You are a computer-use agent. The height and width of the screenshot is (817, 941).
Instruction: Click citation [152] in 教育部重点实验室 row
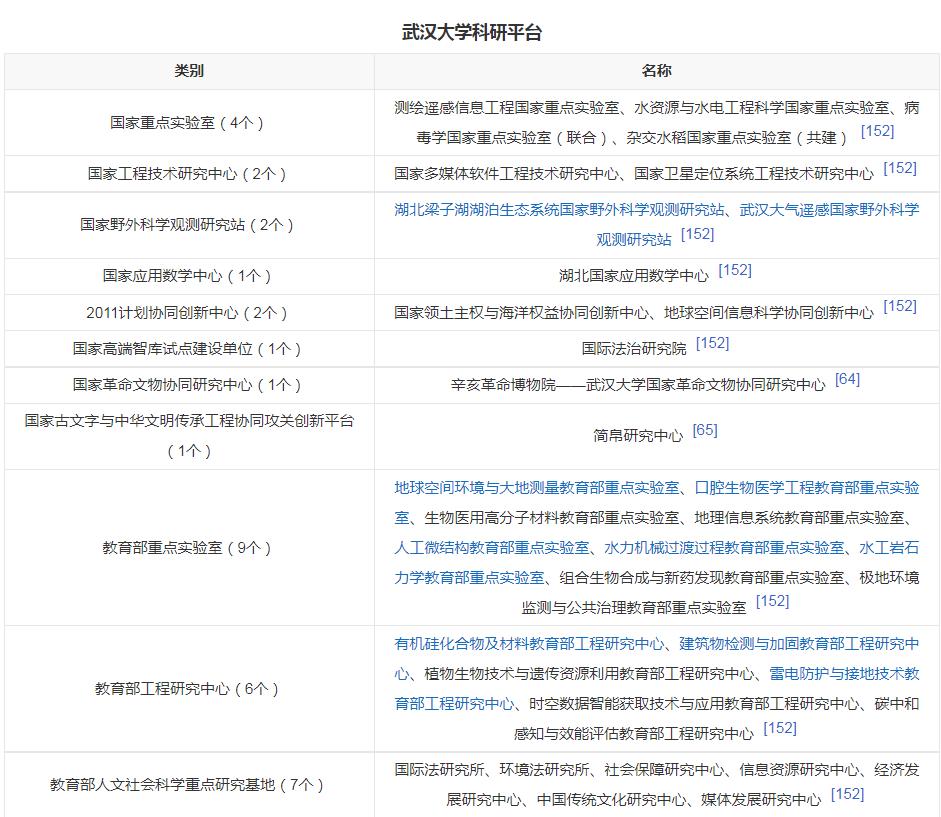pos(772,601)
